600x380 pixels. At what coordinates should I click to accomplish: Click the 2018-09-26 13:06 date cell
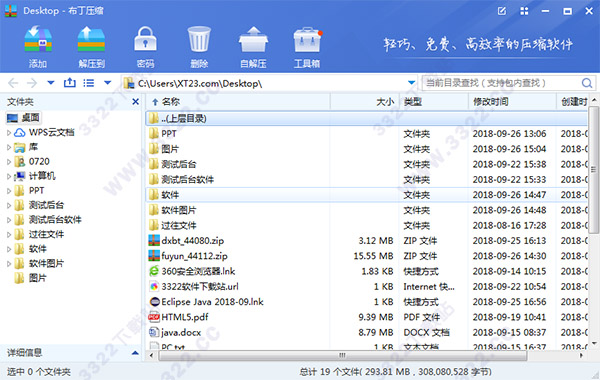pyautogui.click(x=509, y=134)
